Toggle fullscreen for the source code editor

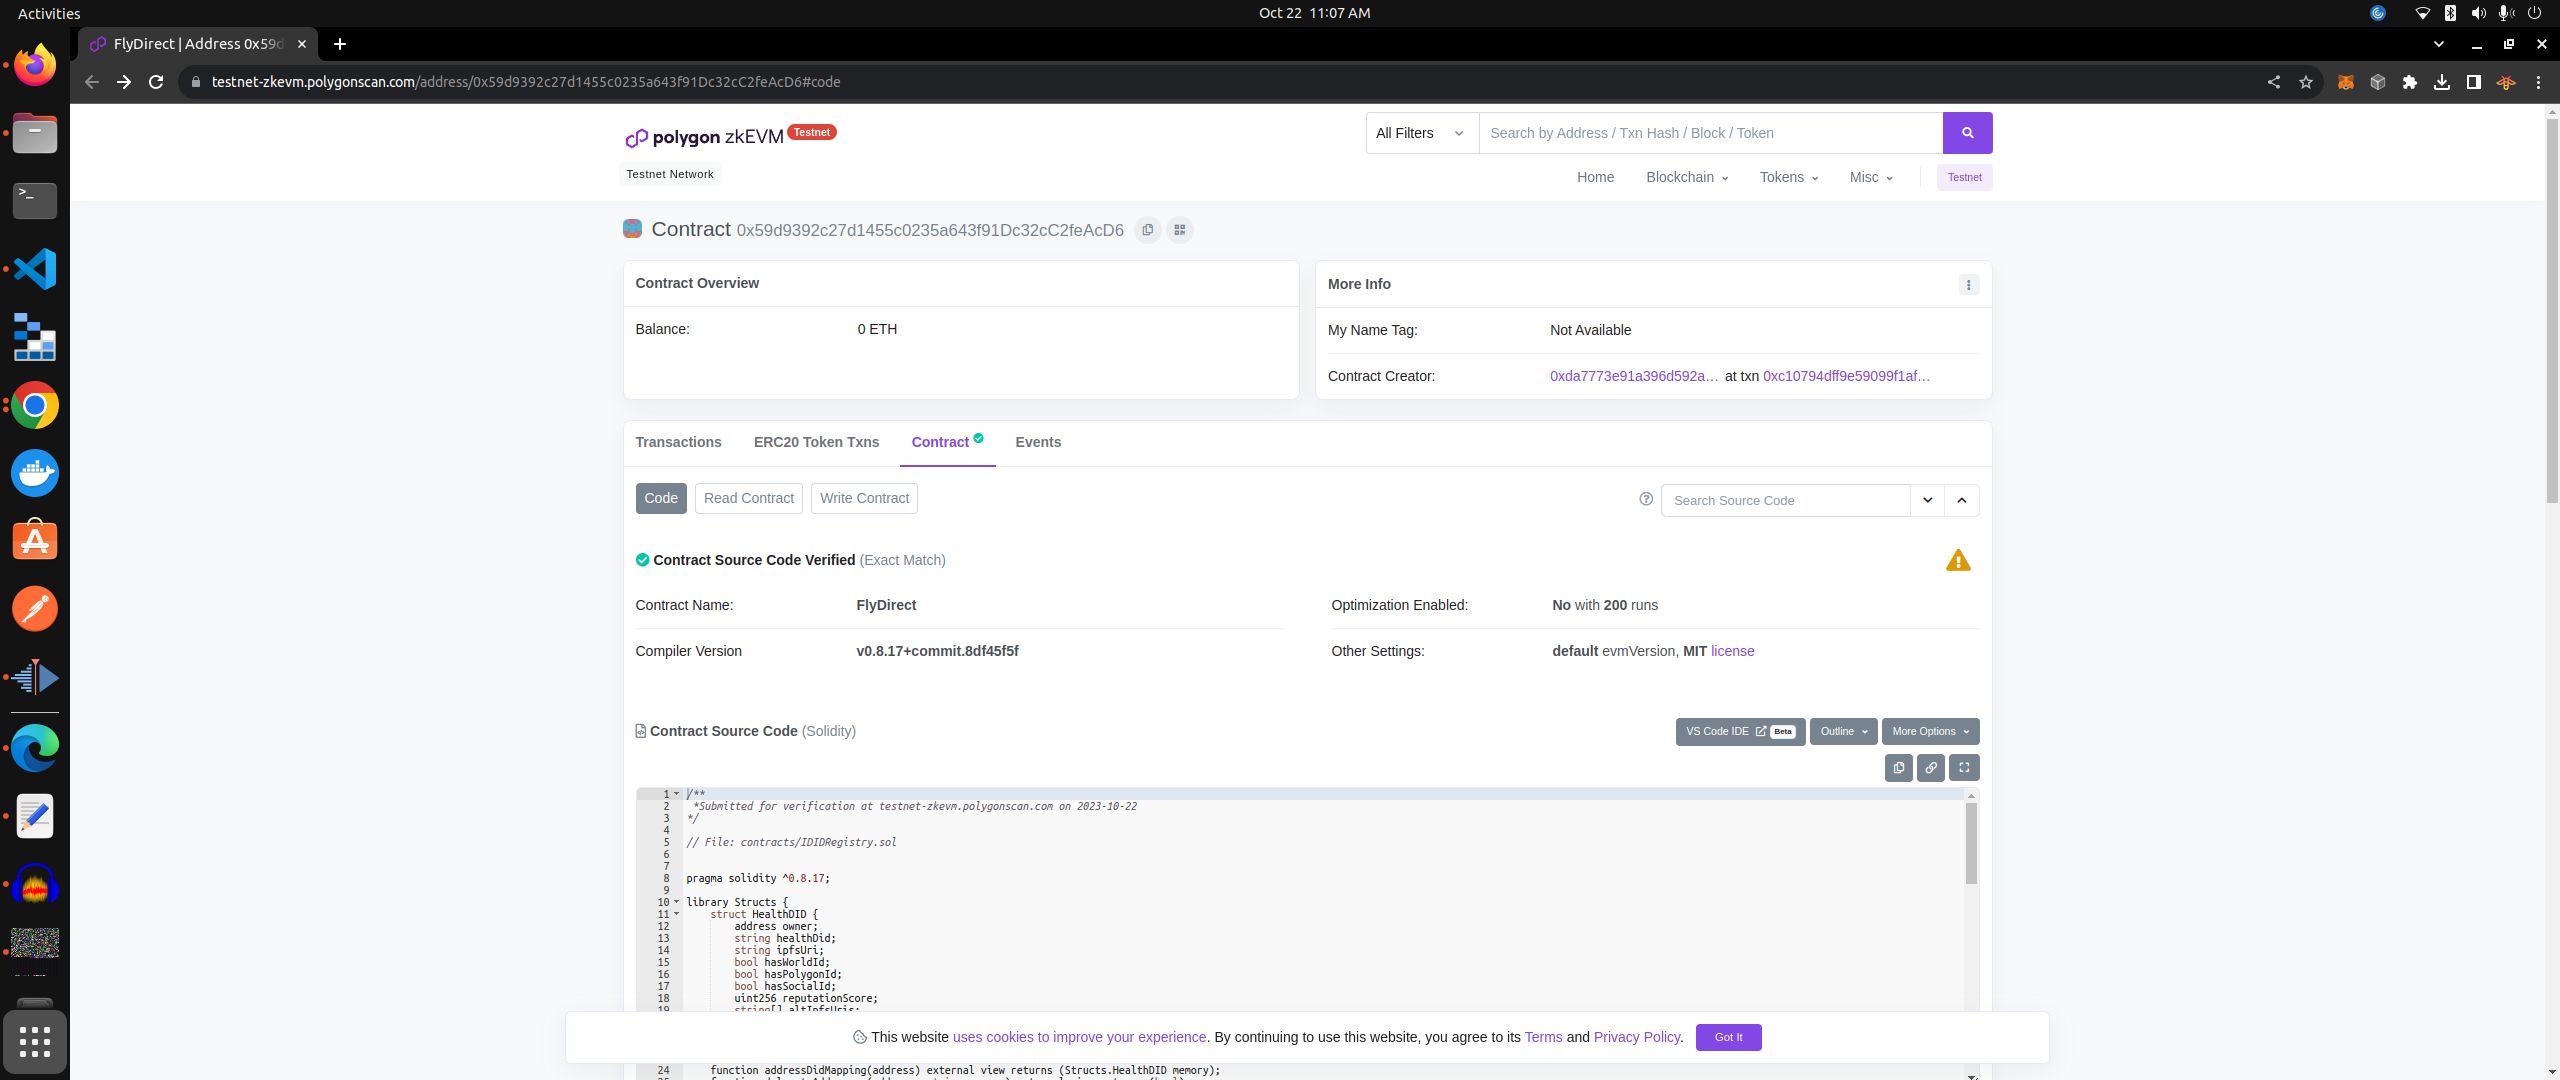click(x=1964, y=768)
